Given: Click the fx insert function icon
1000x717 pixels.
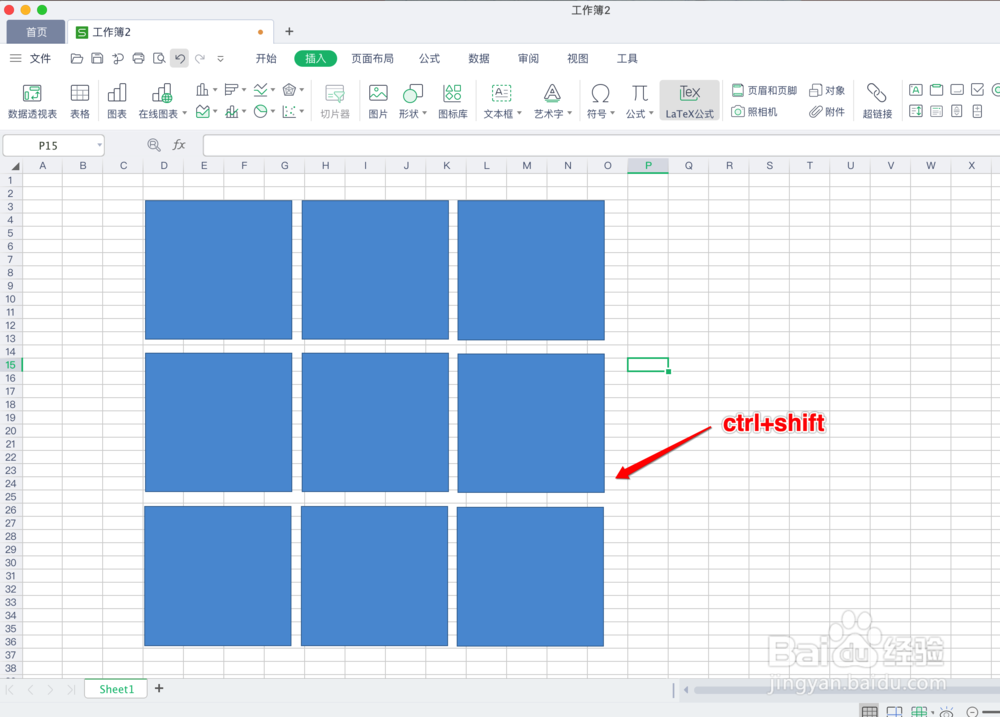Looking at the screenshot, I should (x=179, y=145).
